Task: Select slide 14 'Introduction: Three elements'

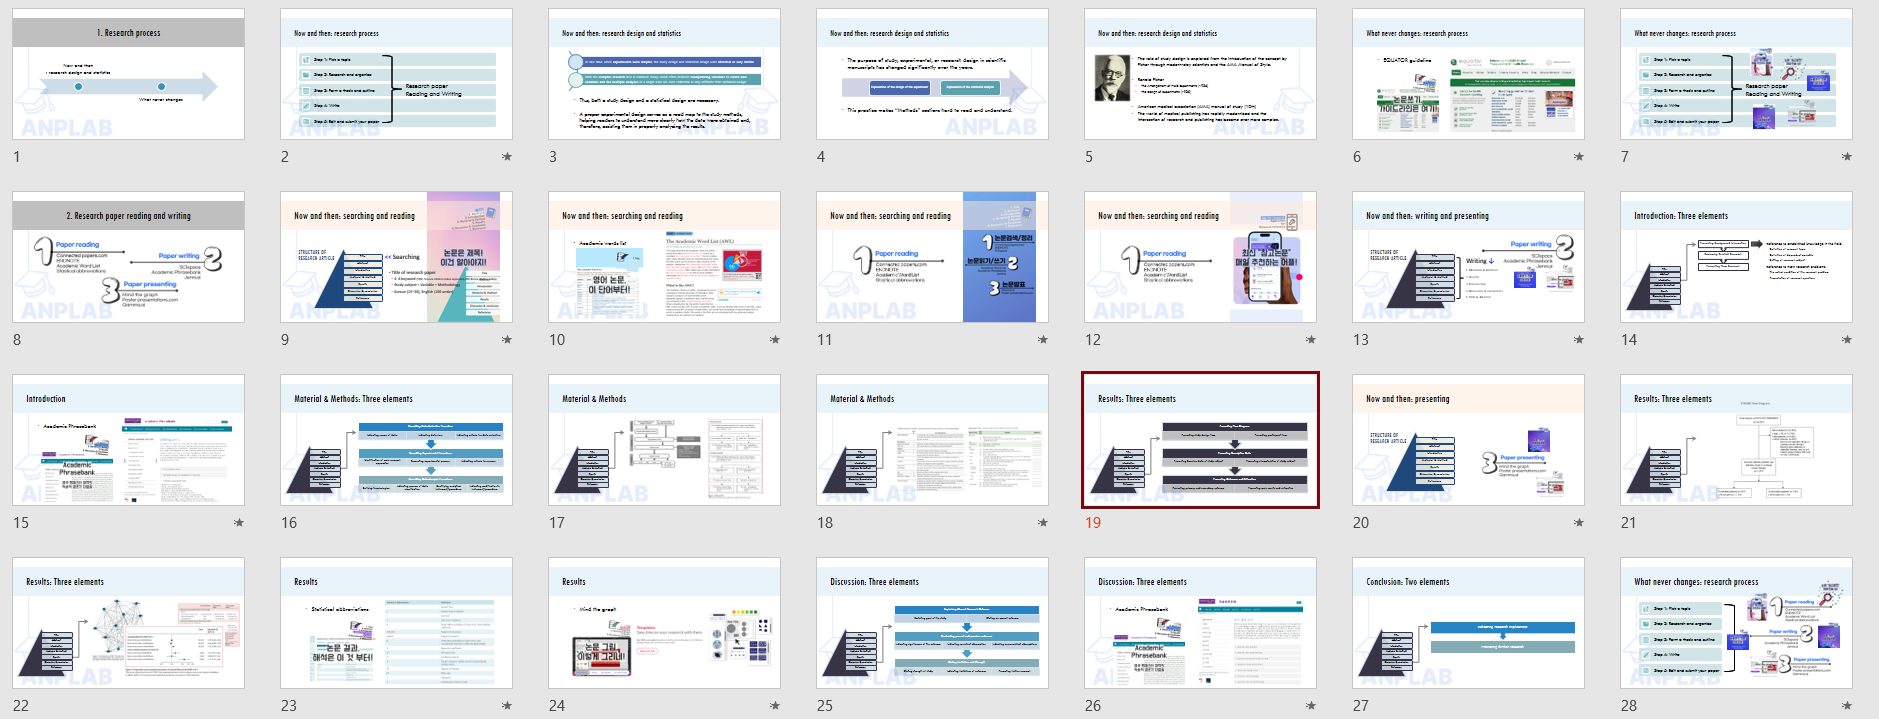Action: point(1736,258)
